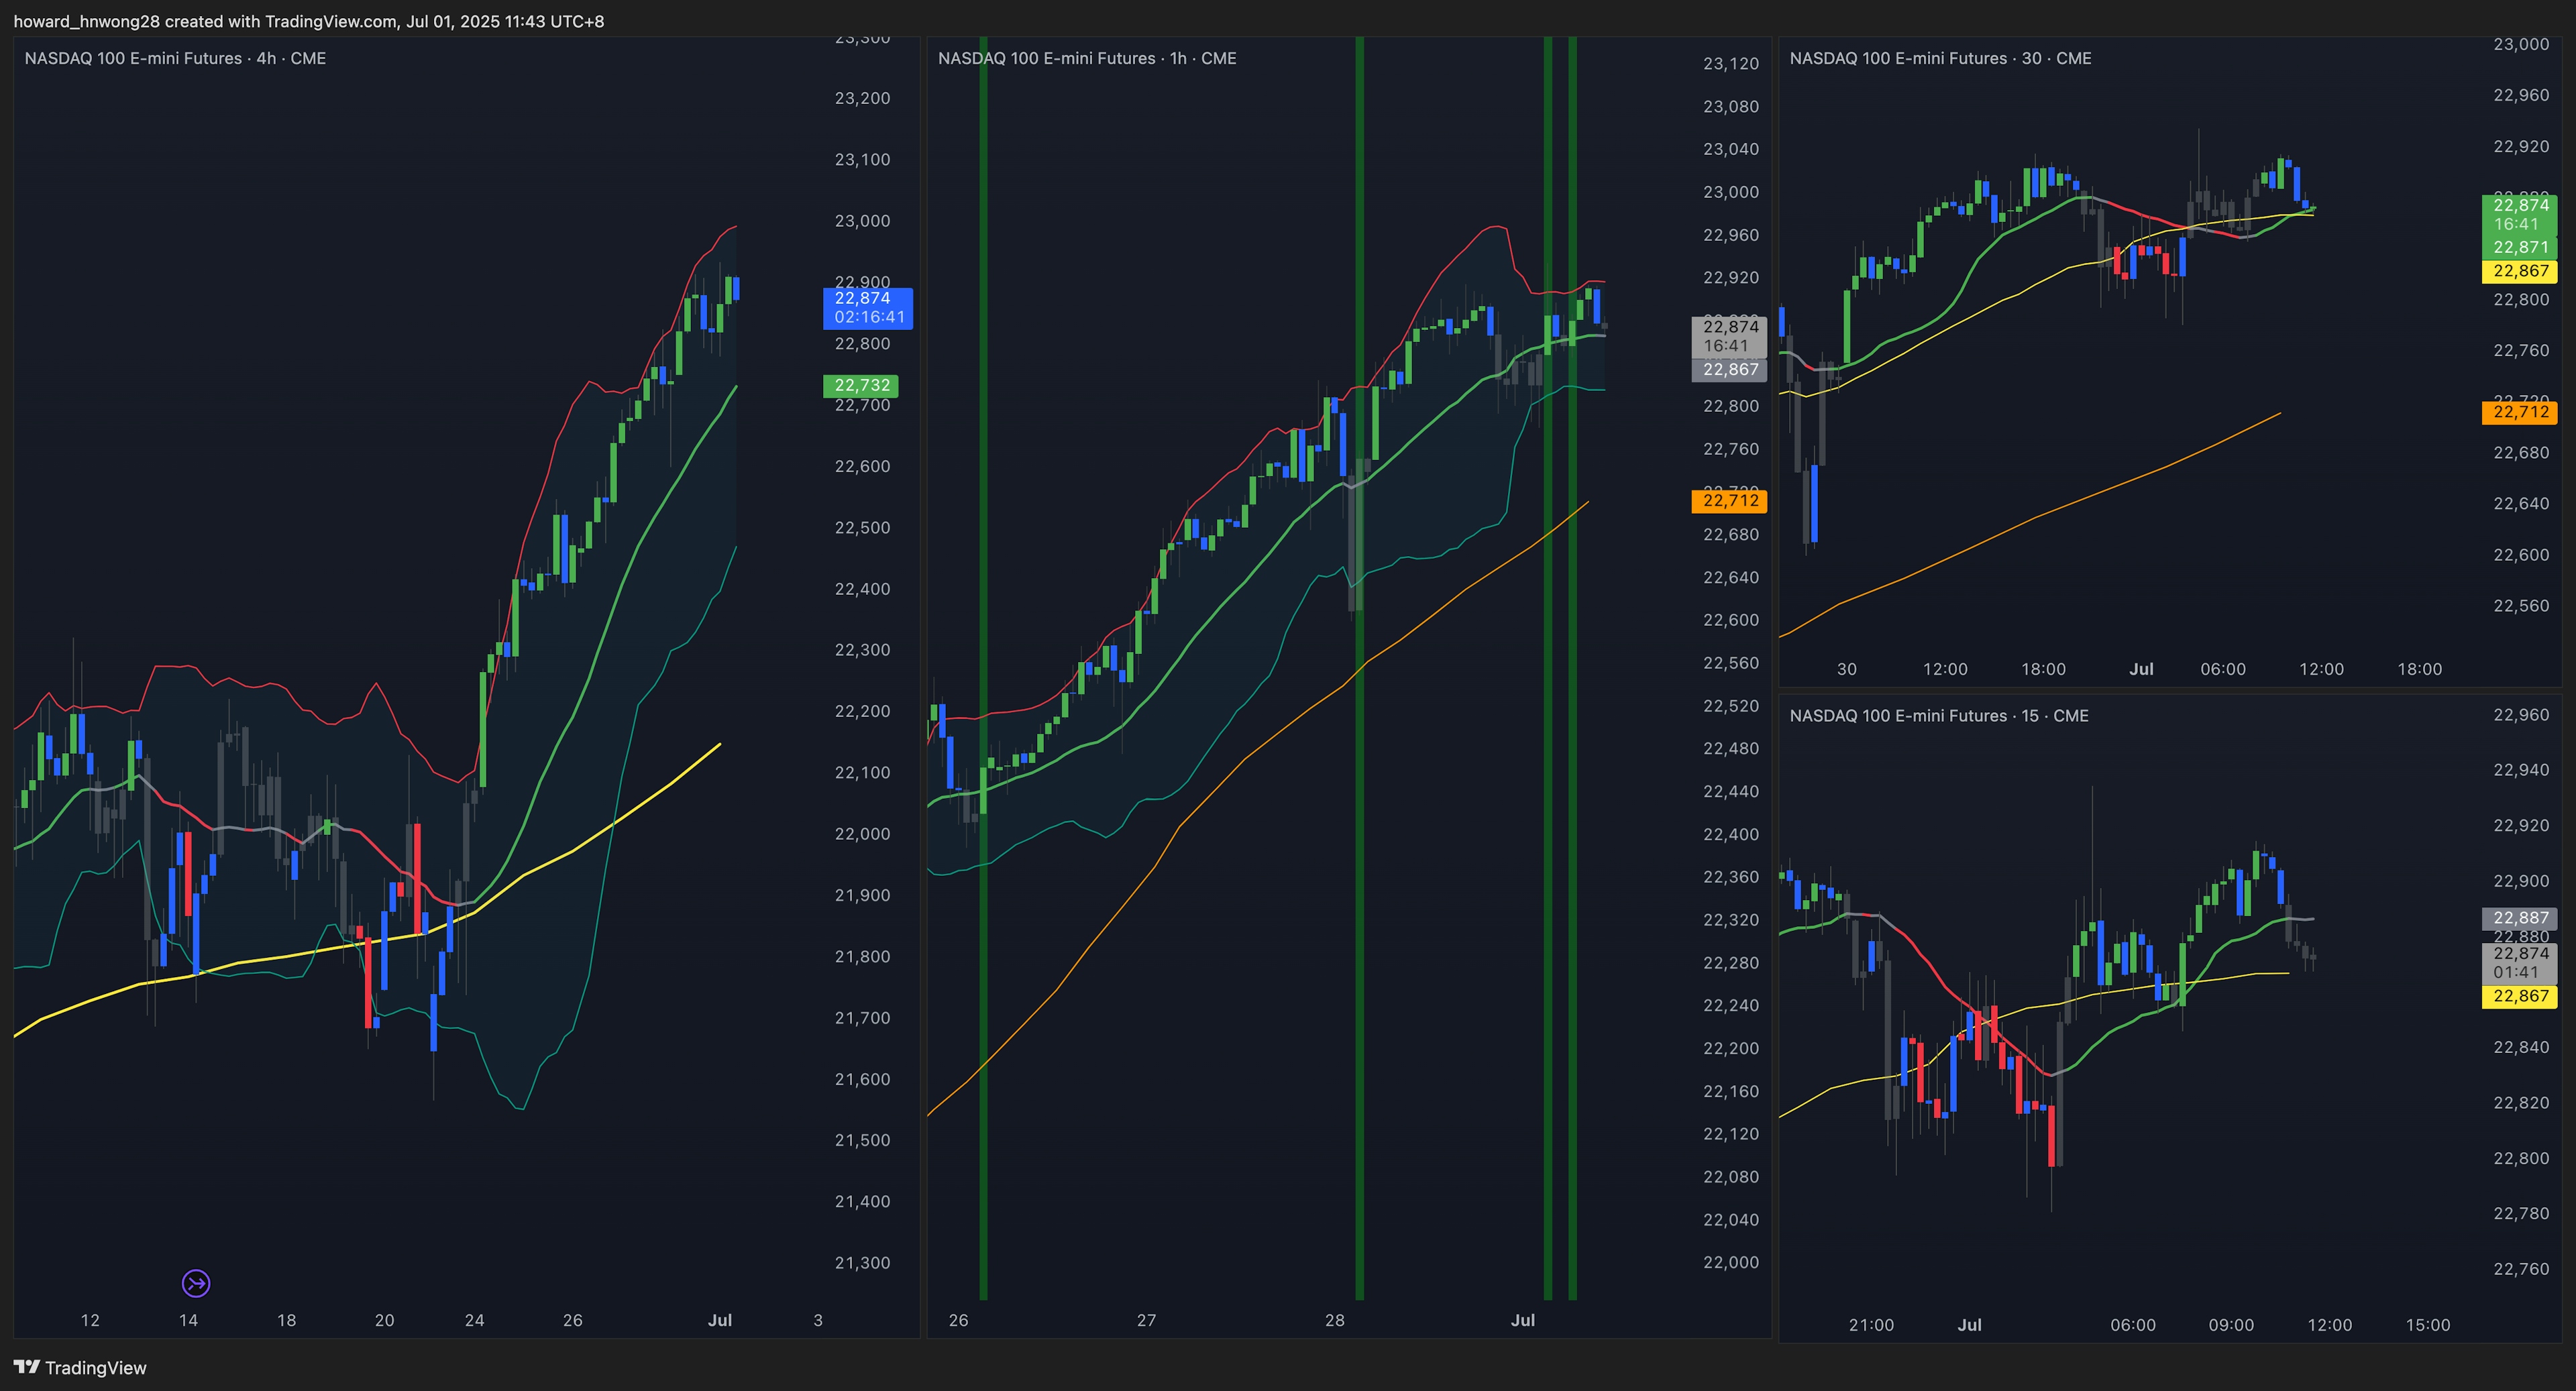Click the gray 22,874 01:41 label on 15-minute chart
2576x1391 pixels.
point(2519,963)
